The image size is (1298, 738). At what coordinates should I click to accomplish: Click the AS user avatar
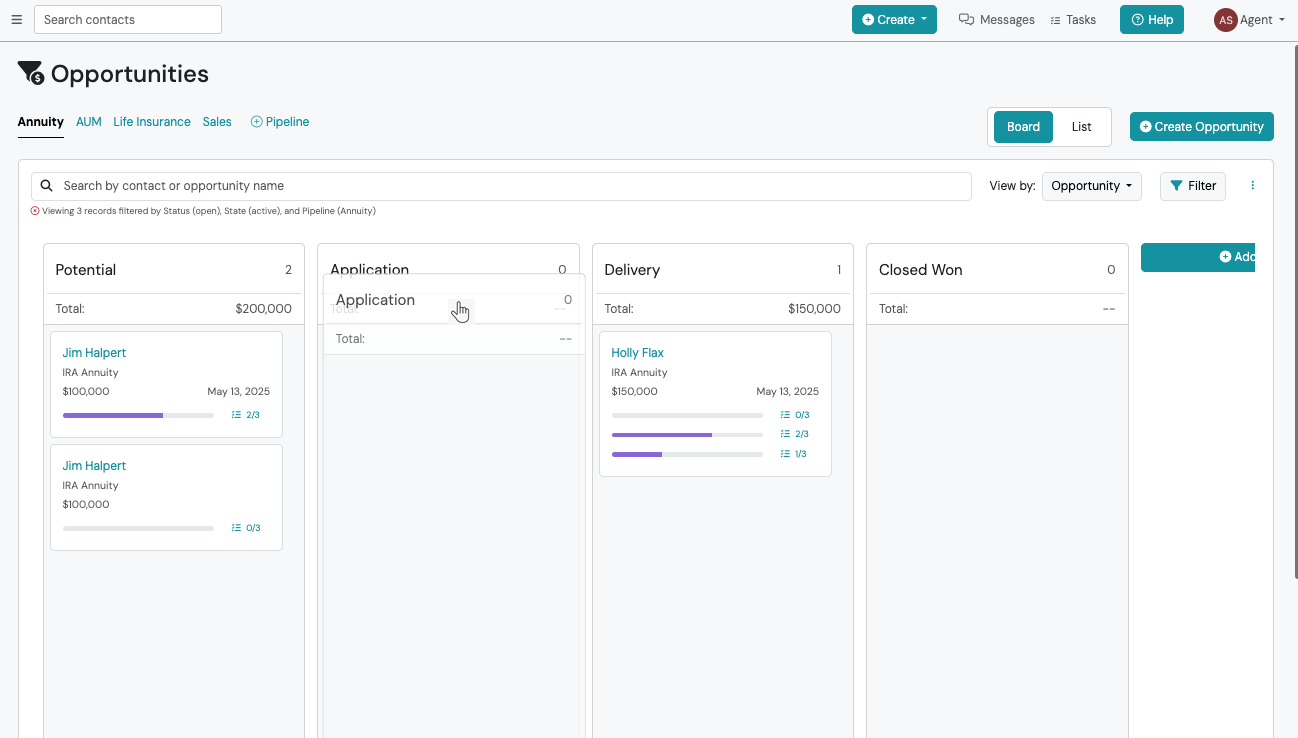[x=1225, y=20]
